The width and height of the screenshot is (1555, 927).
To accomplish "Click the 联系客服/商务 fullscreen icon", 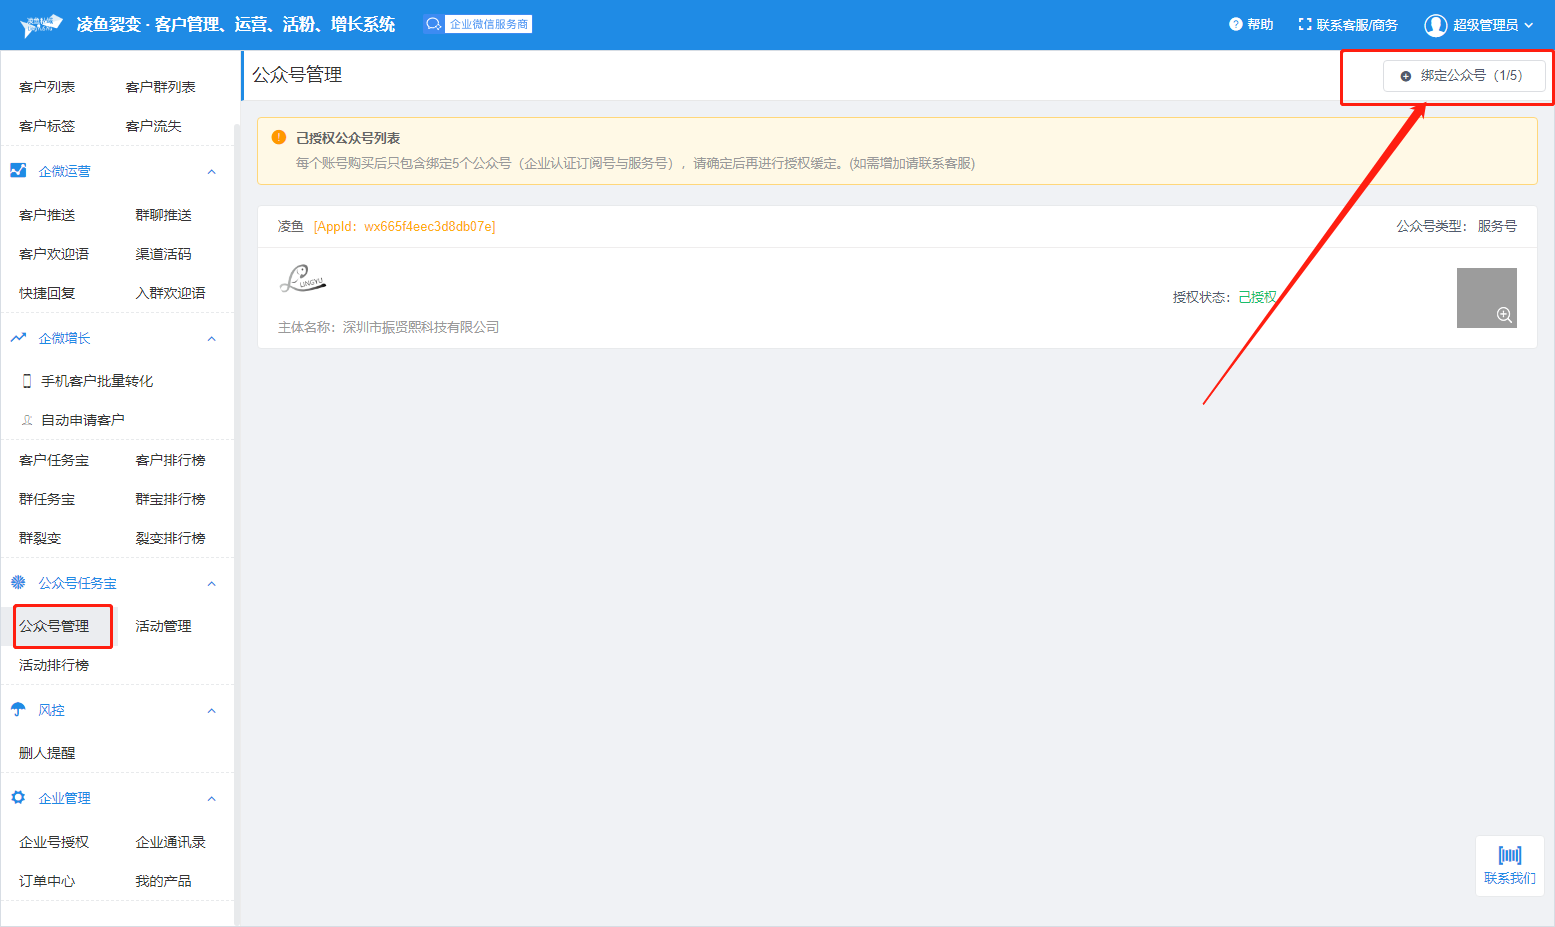I will (x=1304, y=24).
